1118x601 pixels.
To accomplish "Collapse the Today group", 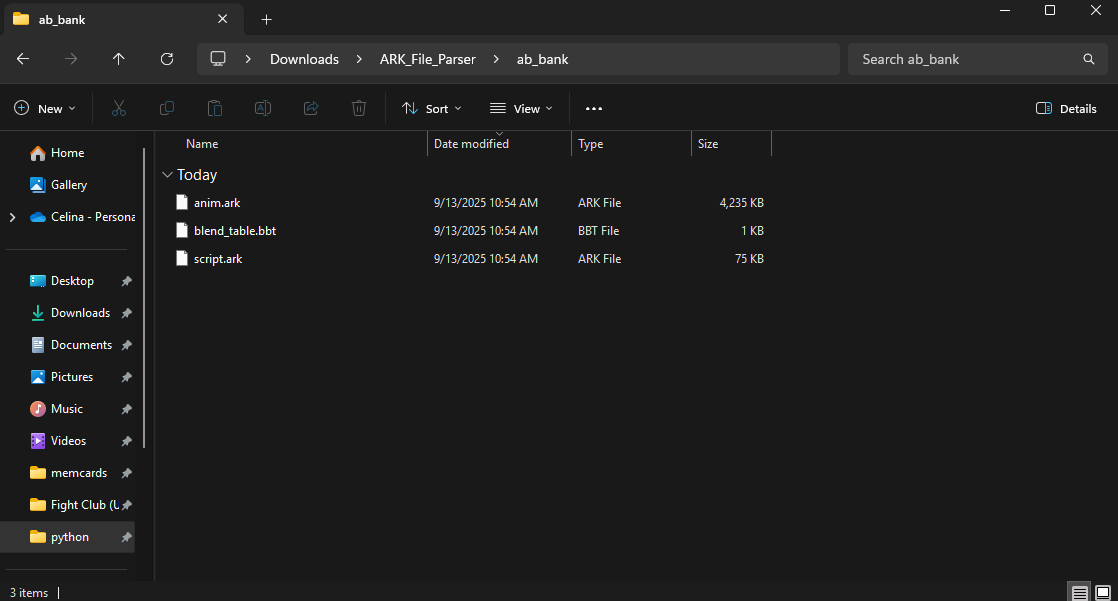I will click(167, 175).
